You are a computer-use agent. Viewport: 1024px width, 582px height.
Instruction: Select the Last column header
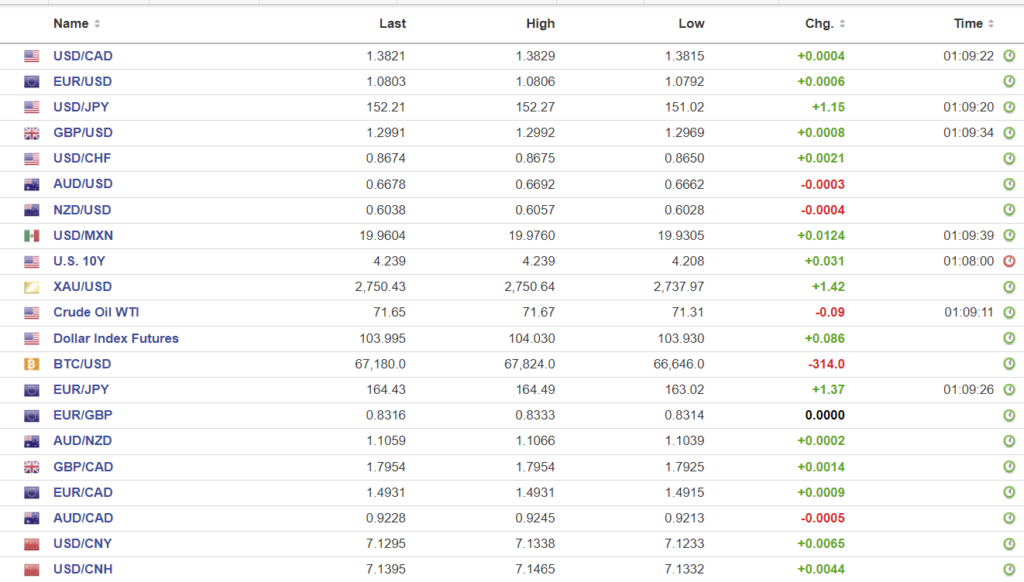coord(392,24)
